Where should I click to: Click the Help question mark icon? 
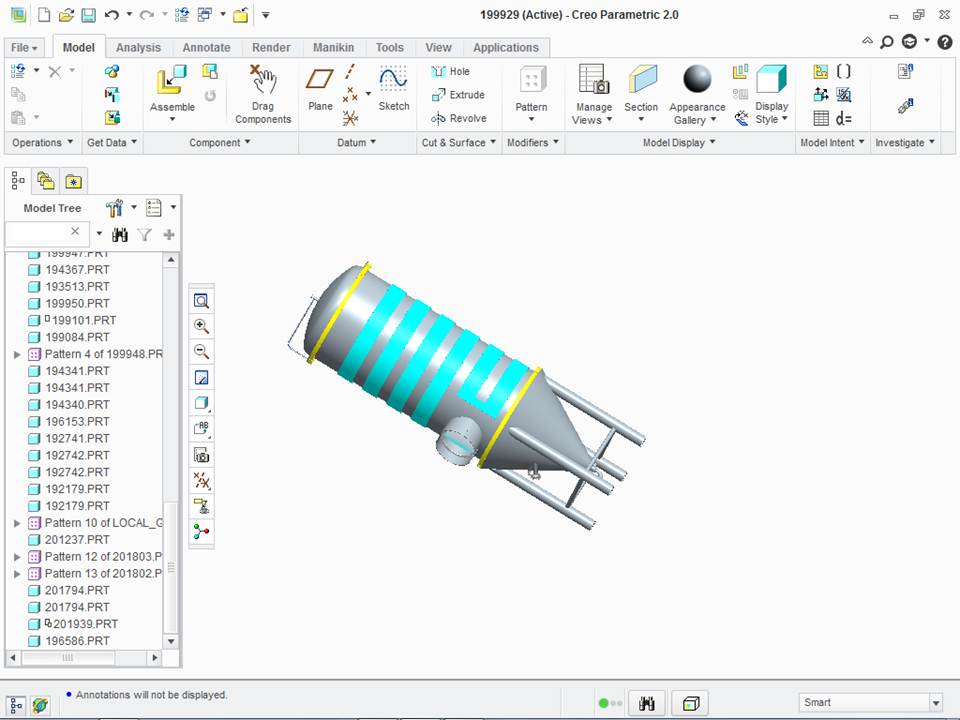click(x=945, y=42)
